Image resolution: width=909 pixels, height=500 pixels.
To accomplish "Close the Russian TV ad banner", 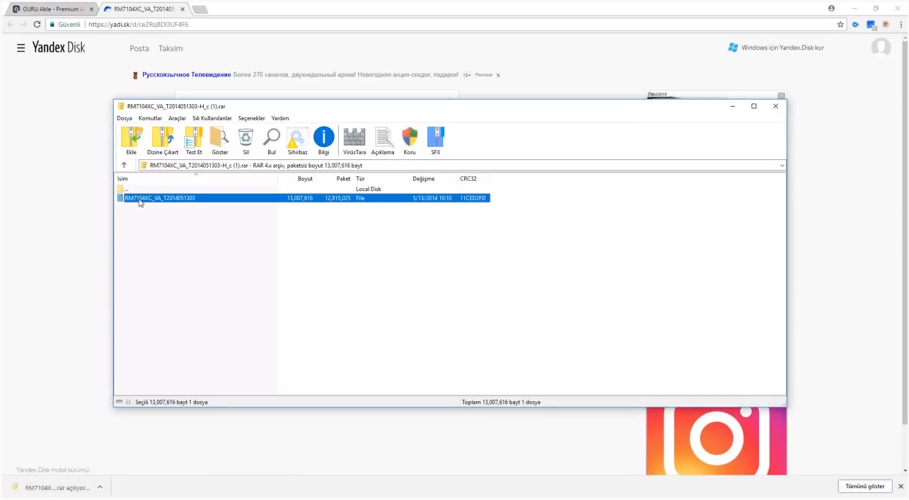I will [498, 75].
